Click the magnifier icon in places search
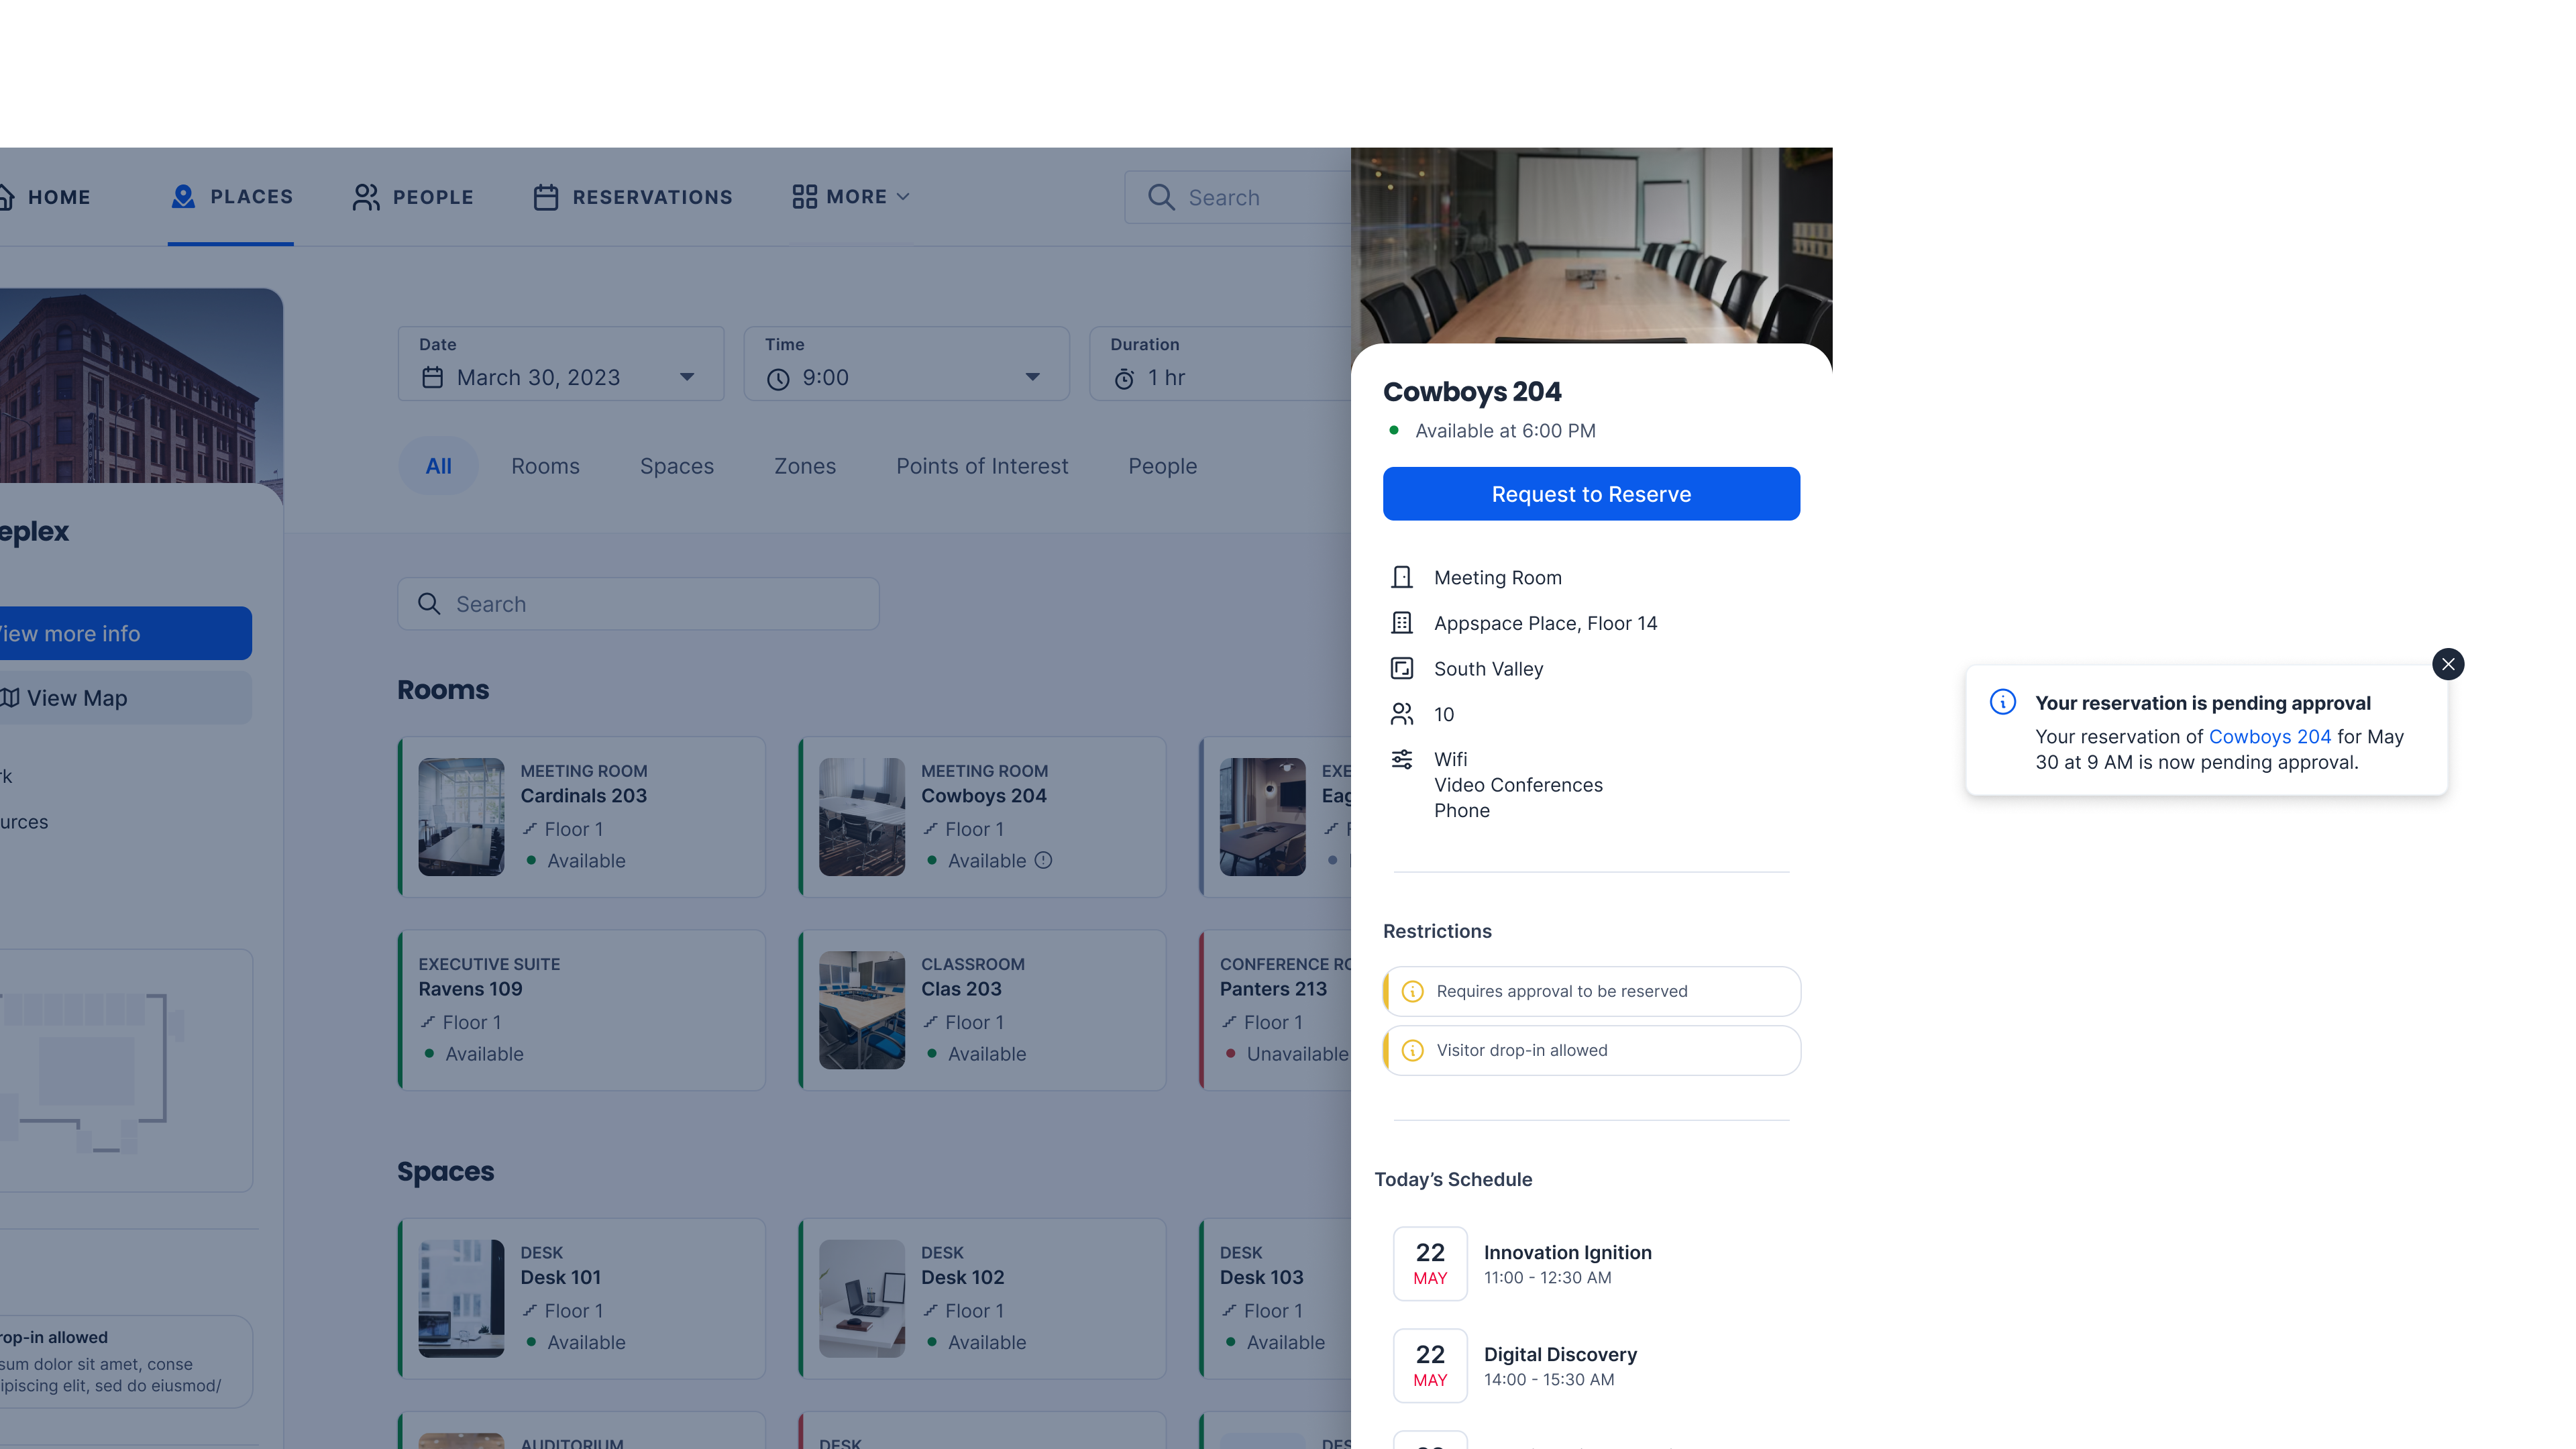Image resolution: width=2576 pixels, height=1449 pixels. pyautogui.click(x=429, y=604)
